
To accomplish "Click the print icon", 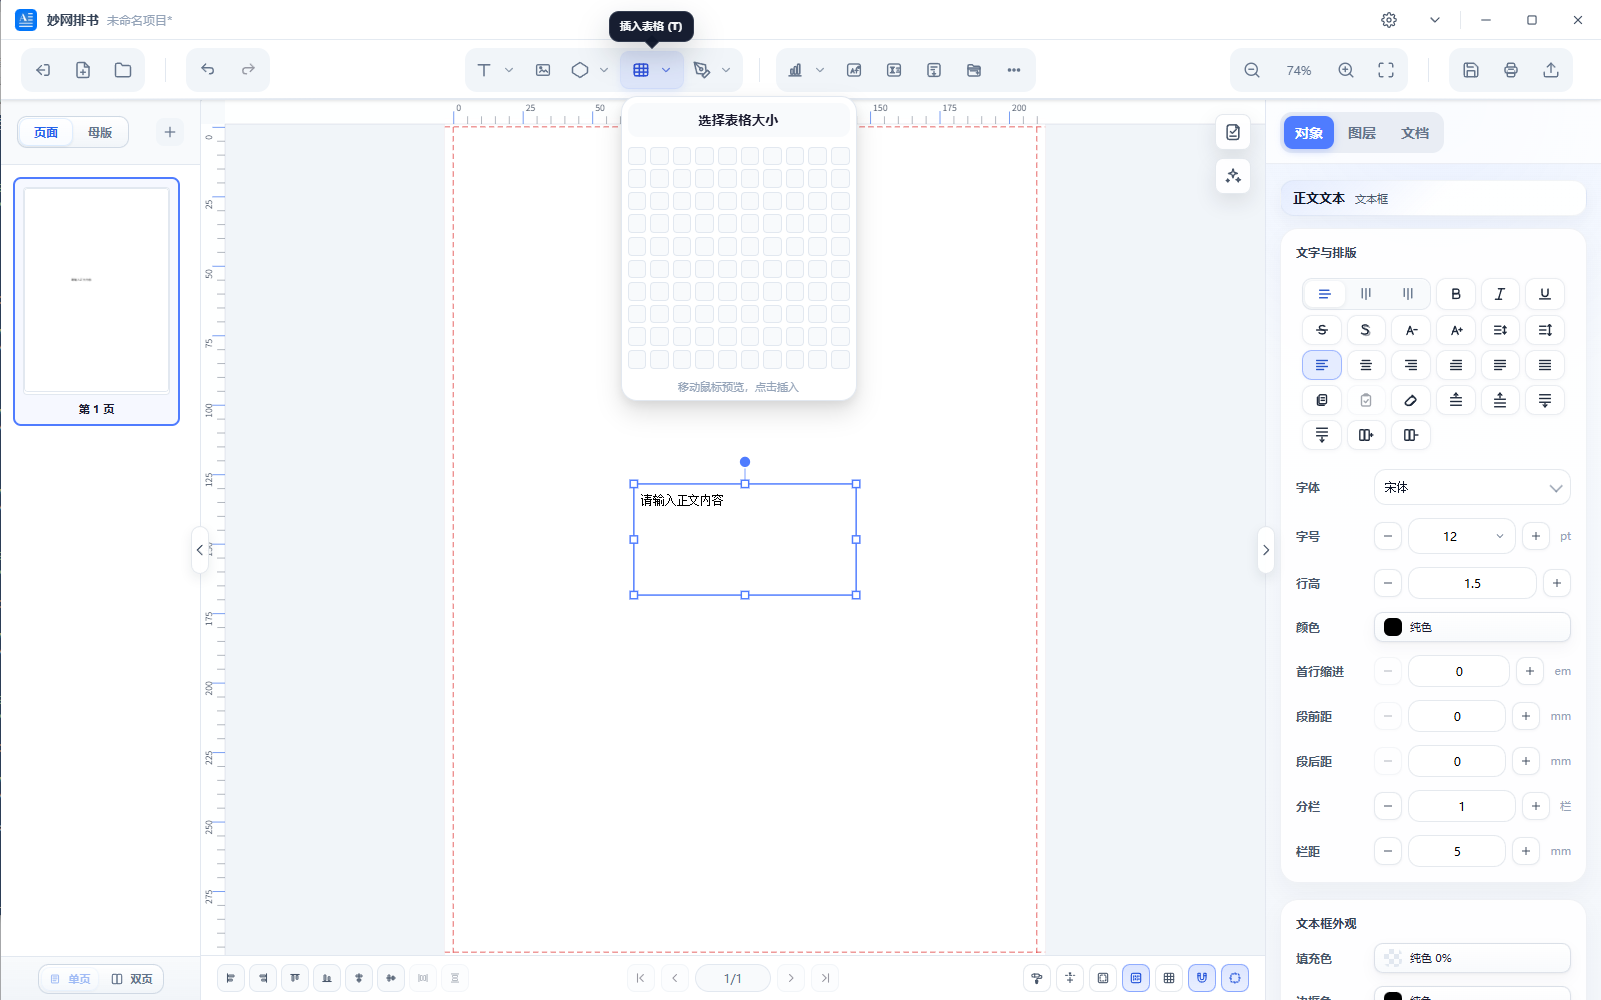I will (1511, 70).
